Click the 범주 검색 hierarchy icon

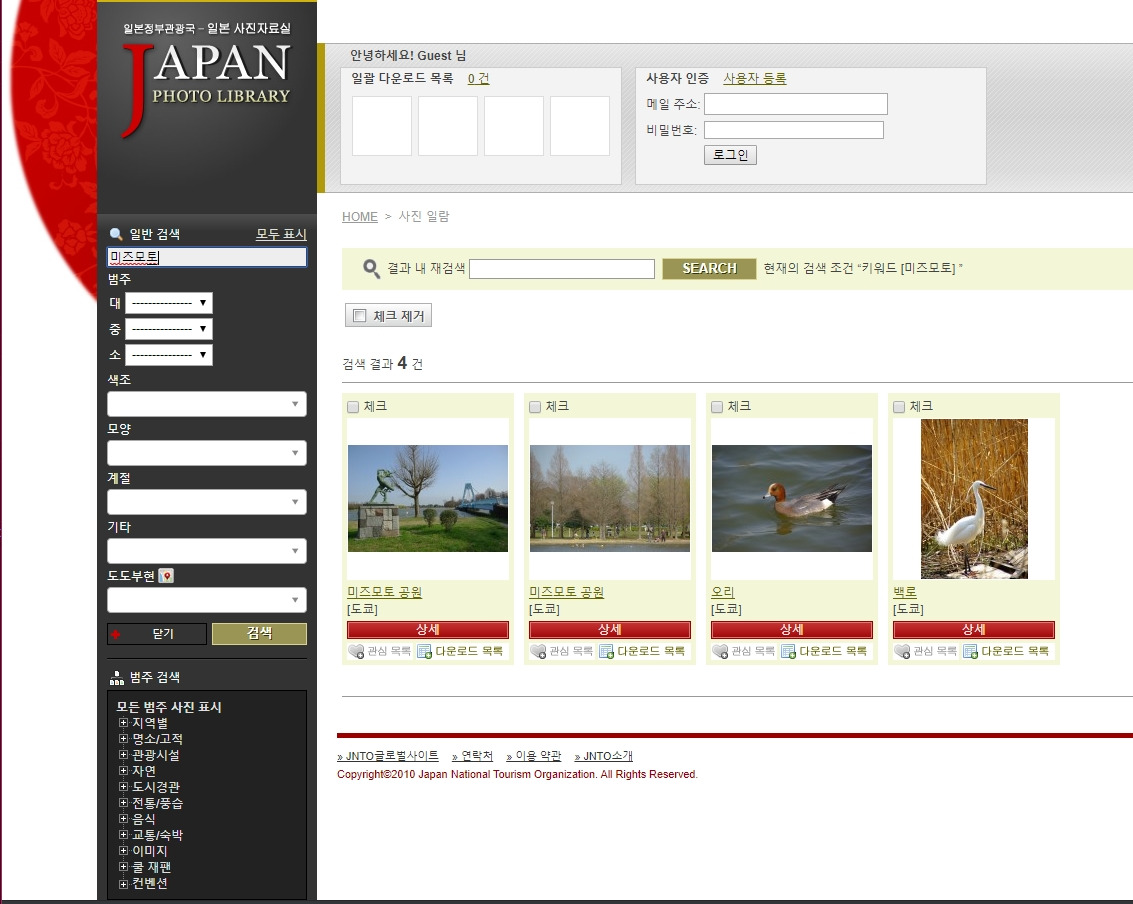coord(116,678)
